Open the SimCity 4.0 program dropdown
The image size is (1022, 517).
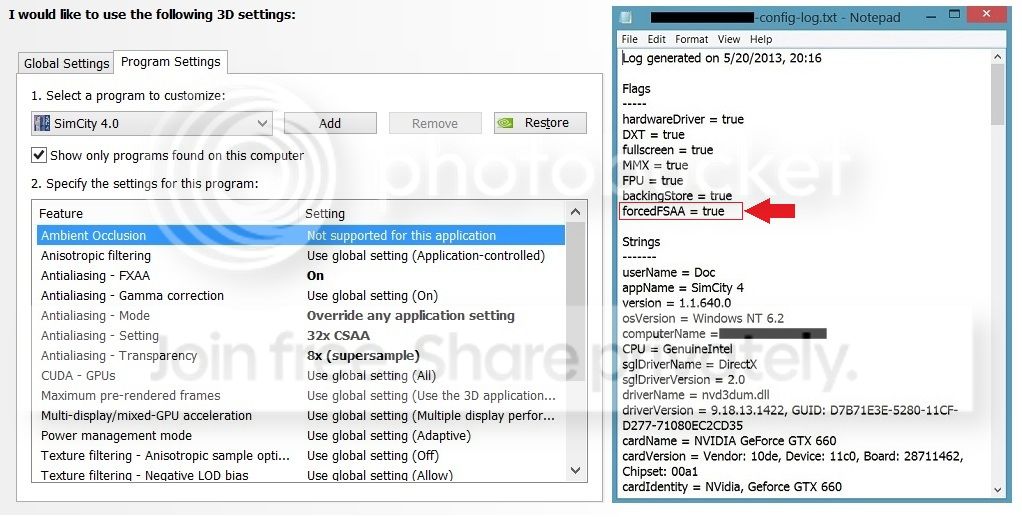tap(152, 123)
